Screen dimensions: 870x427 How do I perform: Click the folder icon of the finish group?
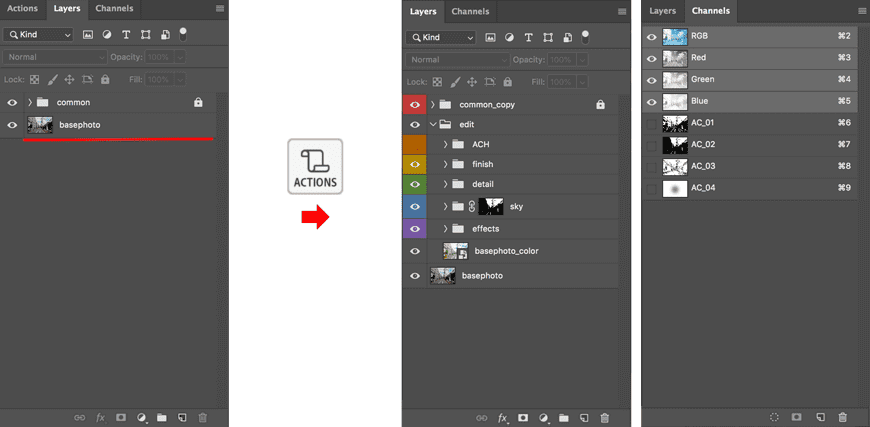tap(458, 164)
